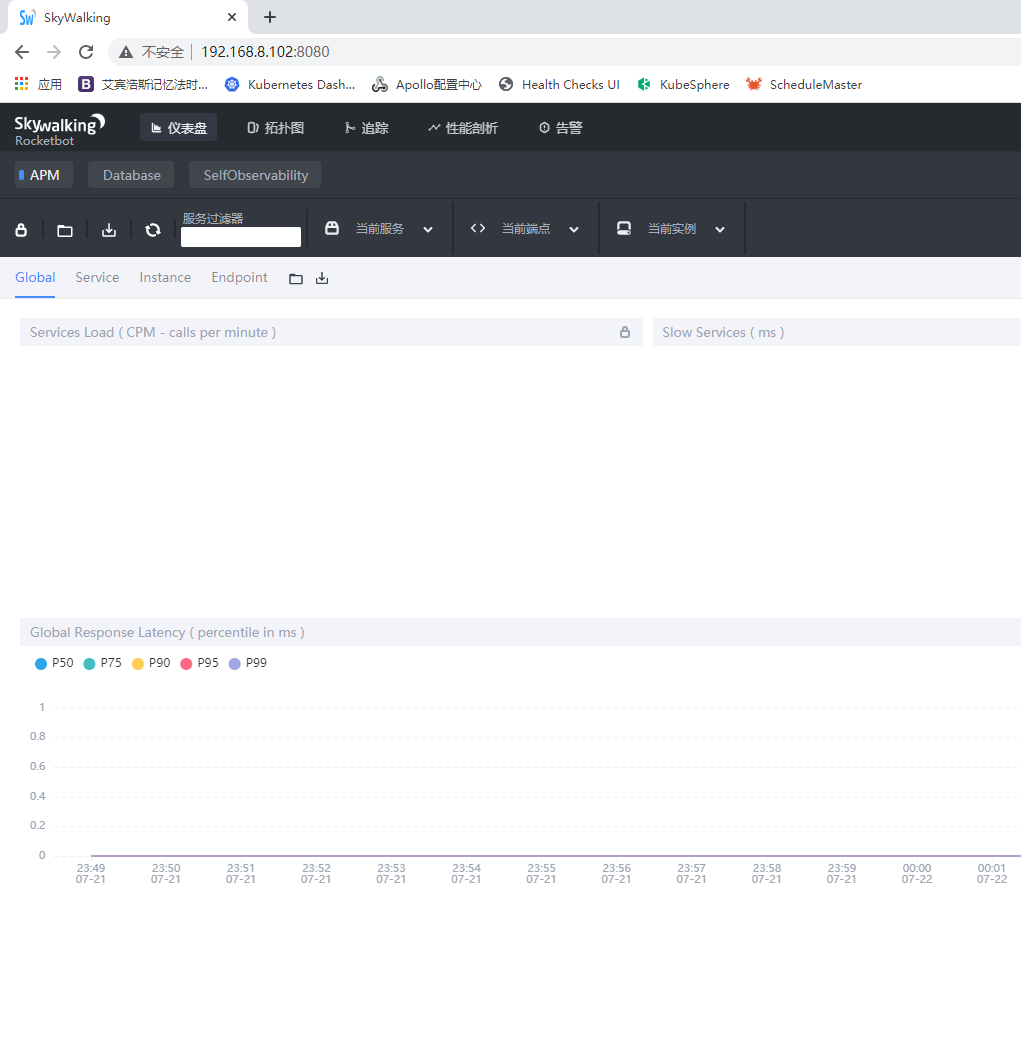
Task: Open the dashboard templates folder icon
Action: point(64,229)
